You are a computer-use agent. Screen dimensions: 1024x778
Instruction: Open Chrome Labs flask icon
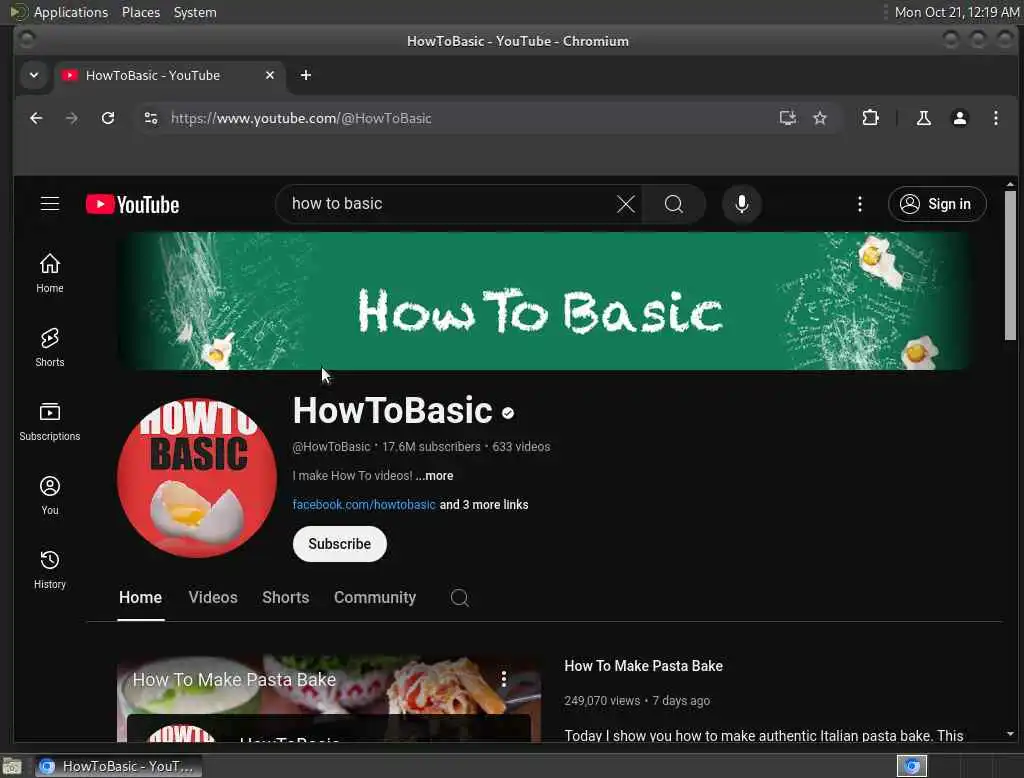point(923,118)
